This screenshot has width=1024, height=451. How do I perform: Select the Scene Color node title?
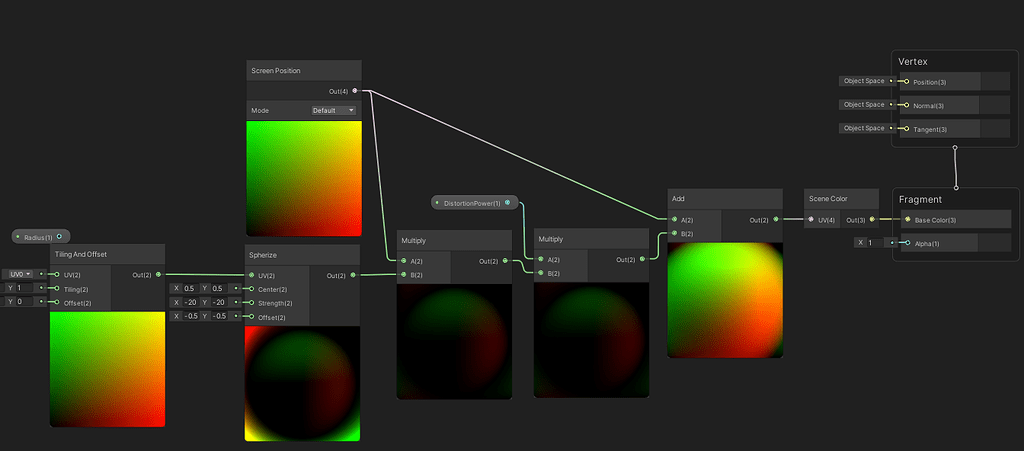[828, 198]
